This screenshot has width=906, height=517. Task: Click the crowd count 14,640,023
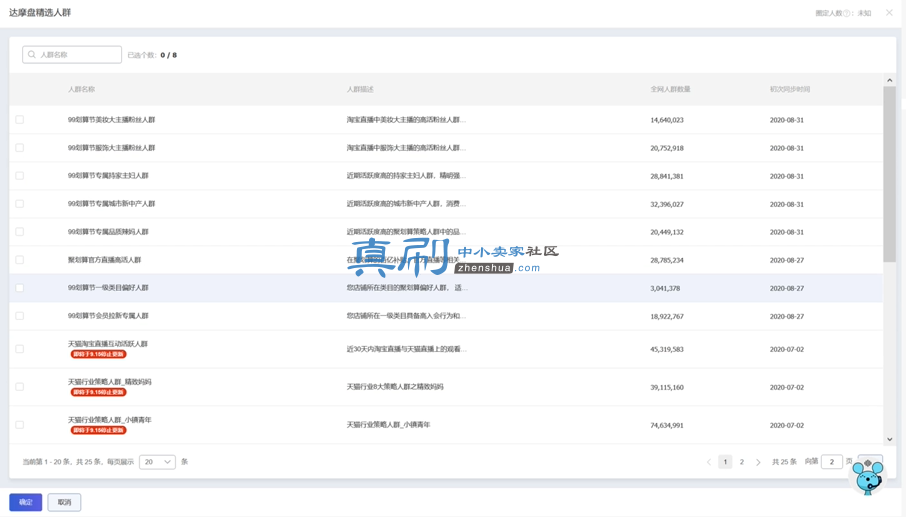667,120
